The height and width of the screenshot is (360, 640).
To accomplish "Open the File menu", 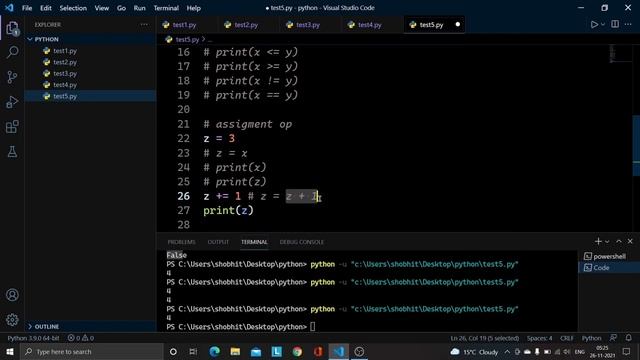I will coord(27,8).
